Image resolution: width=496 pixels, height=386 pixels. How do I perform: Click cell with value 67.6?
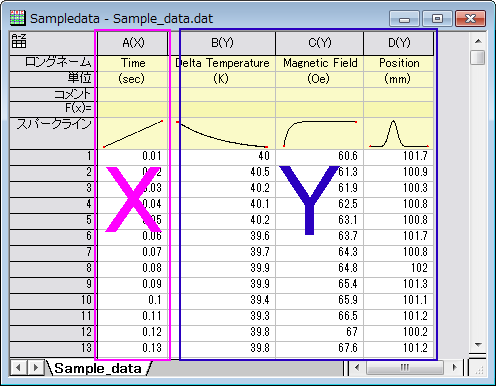pos(319,348)
